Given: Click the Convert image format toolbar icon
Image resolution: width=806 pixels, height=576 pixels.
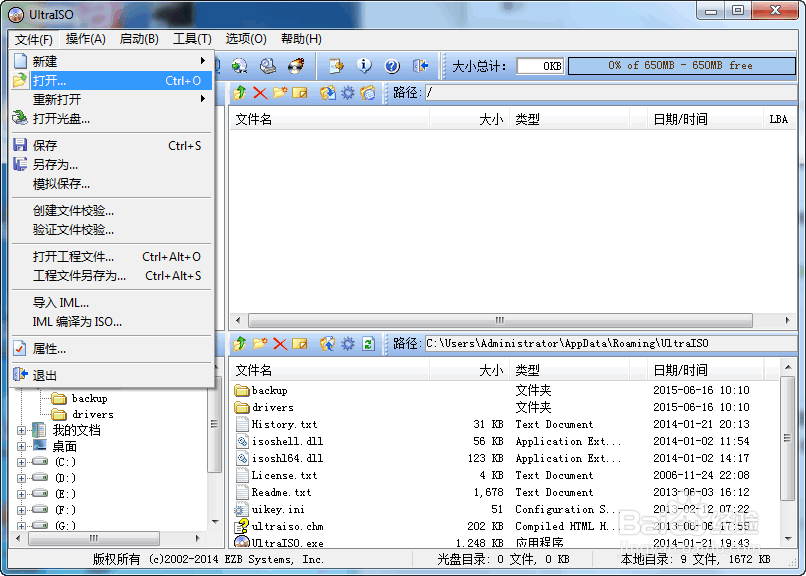Looking at the screenshot, I should (239, 66).
